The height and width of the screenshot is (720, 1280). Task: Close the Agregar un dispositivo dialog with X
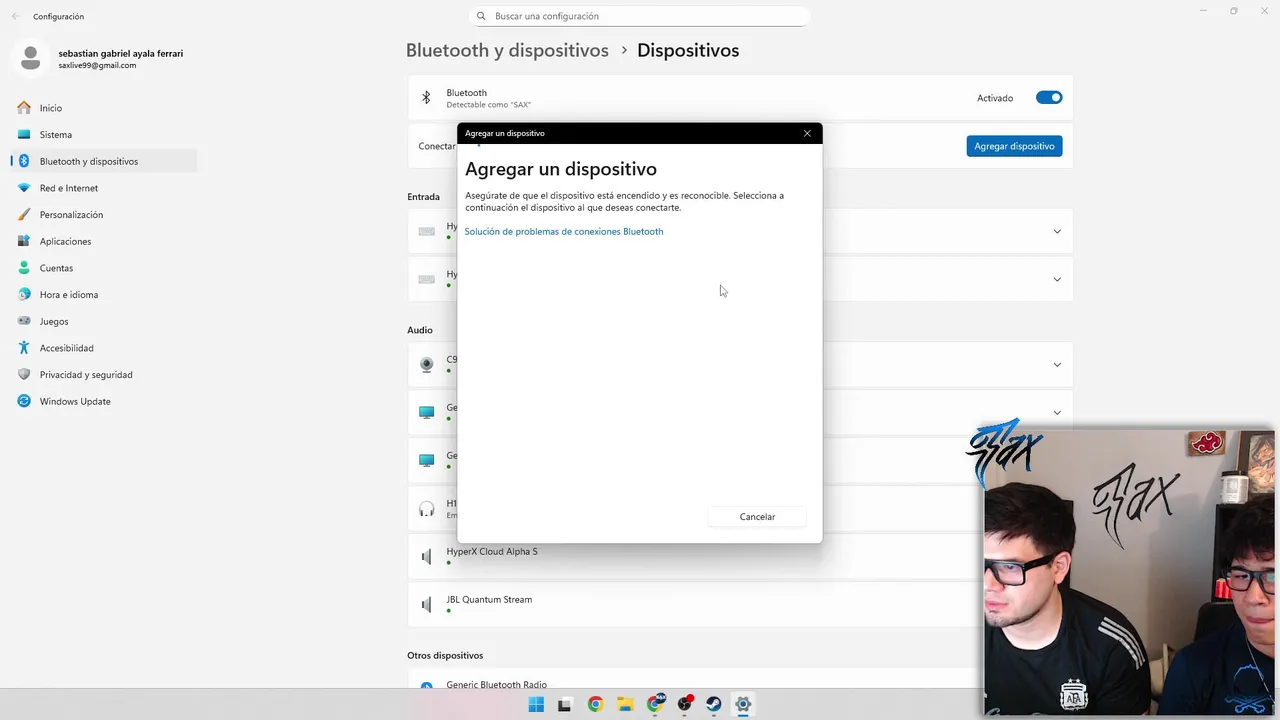pyautogui.click(x=807, y=133)
